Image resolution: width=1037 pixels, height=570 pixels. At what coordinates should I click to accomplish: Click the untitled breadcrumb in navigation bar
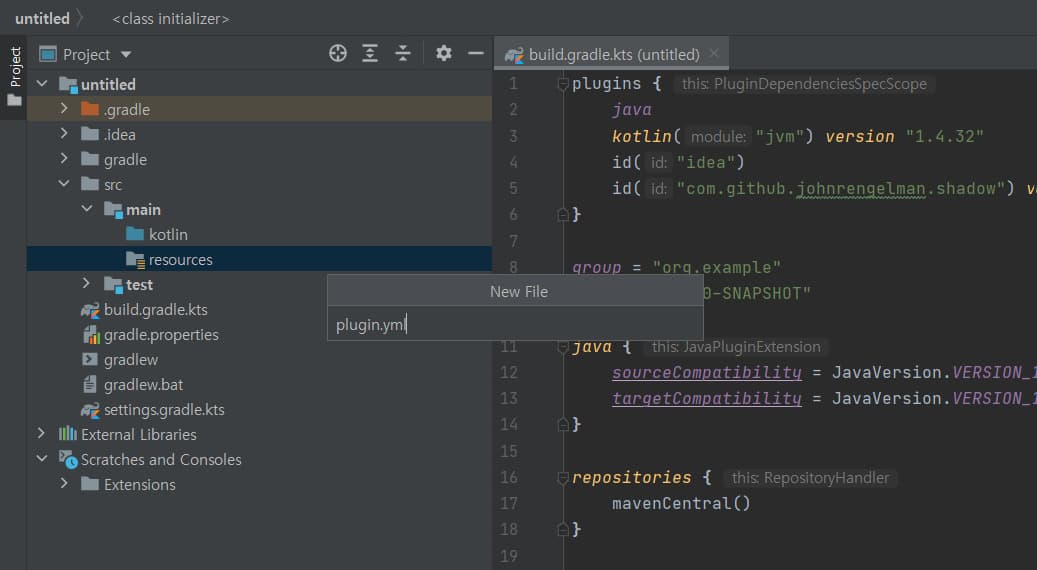(42, 18)
